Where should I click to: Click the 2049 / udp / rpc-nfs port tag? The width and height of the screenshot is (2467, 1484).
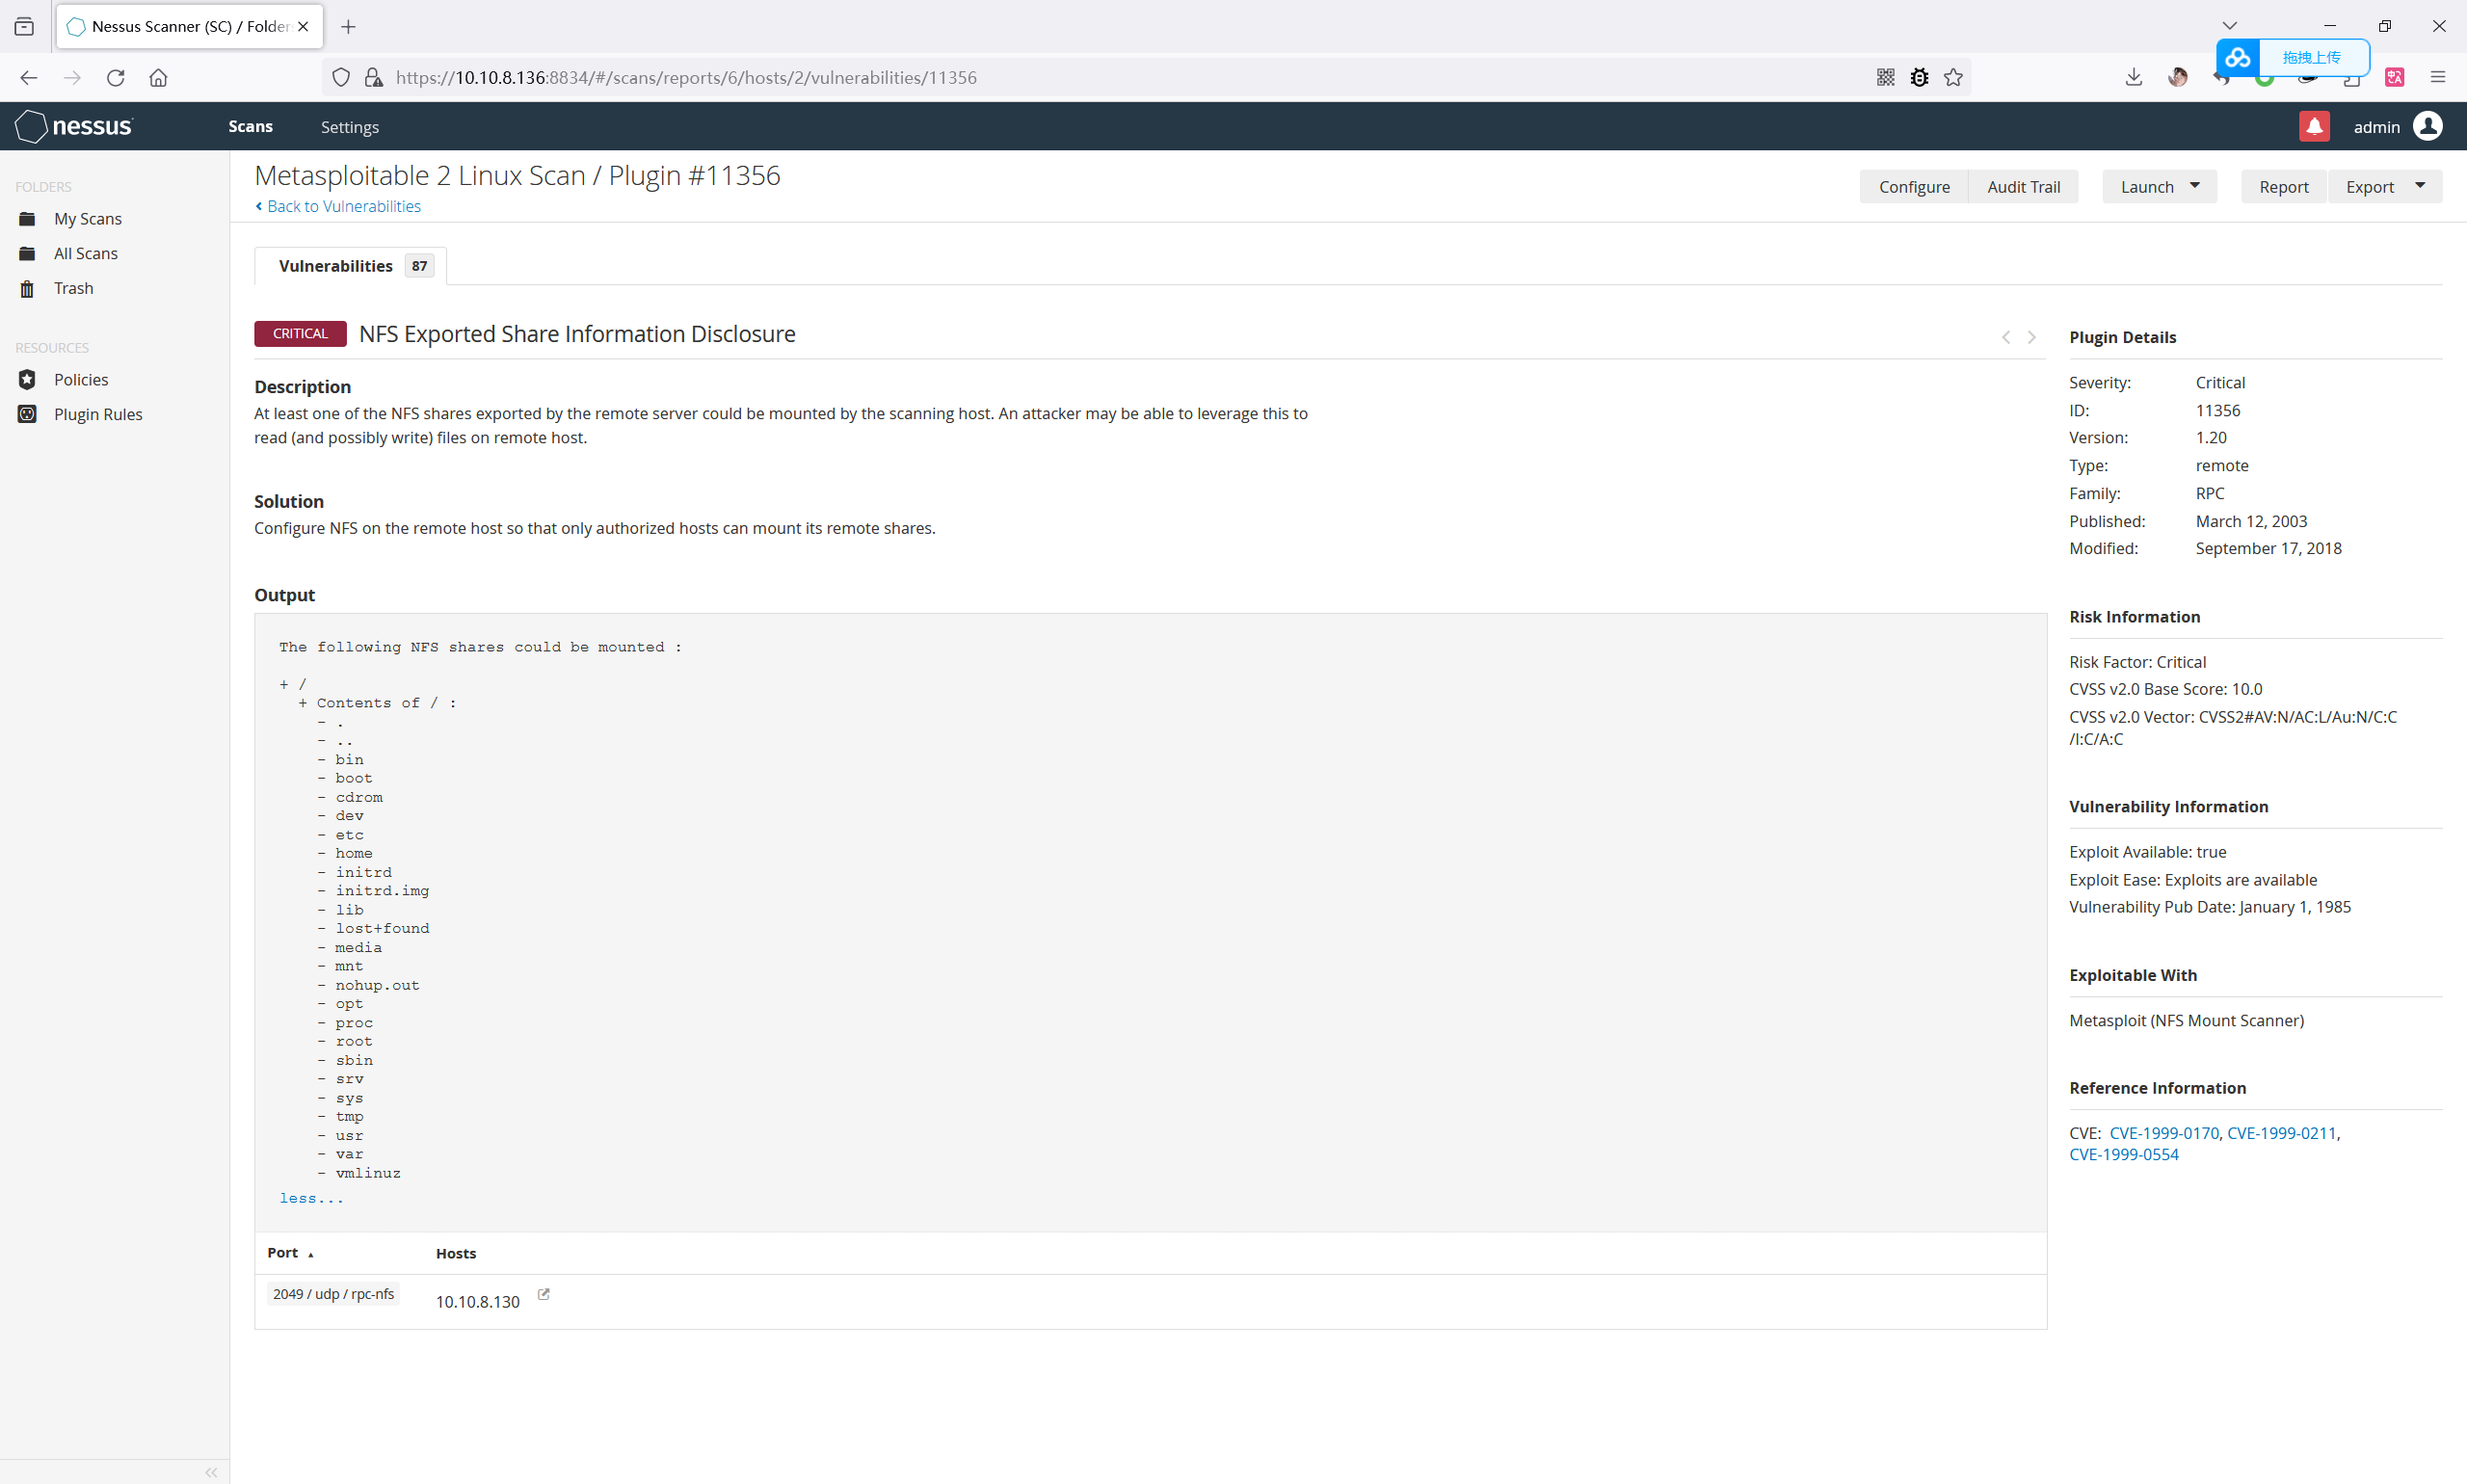(333, 1294)
